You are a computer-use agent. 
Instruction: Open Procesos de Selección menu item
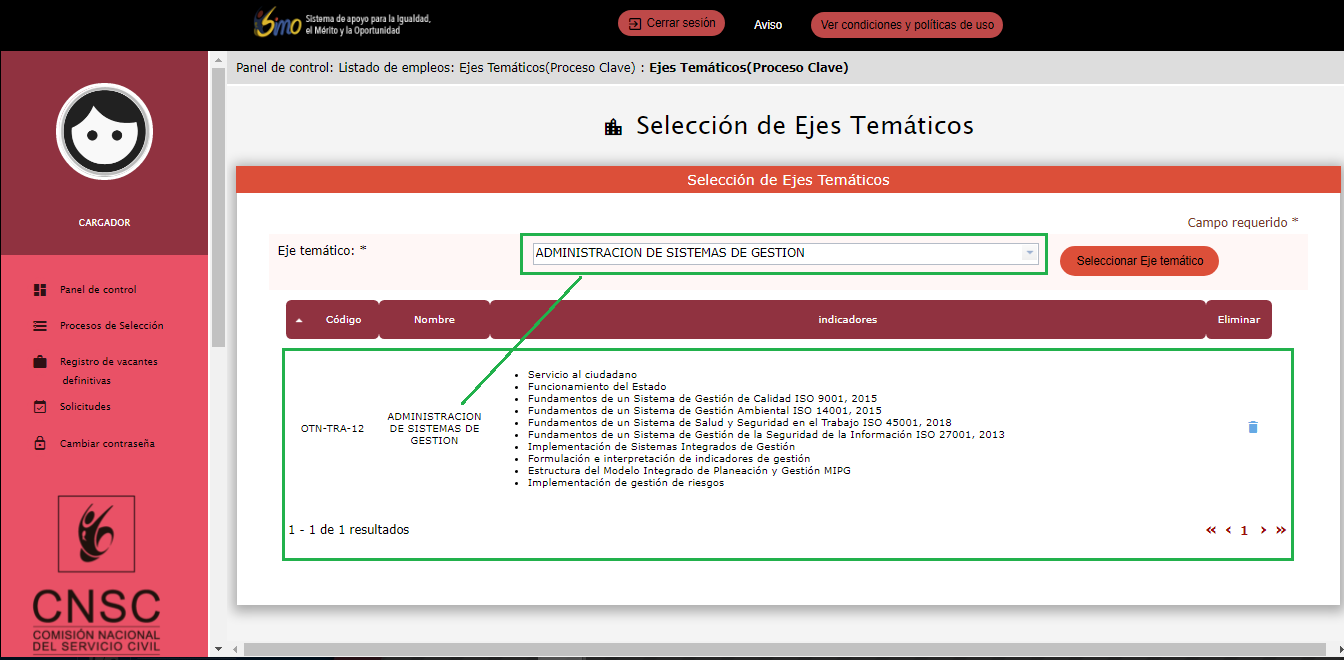tap(111, 326)
